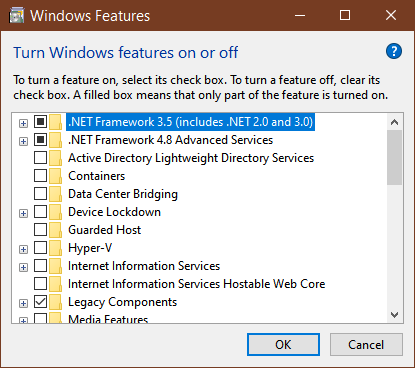
Task: Select the Containers label
Action: pos(97,176)
